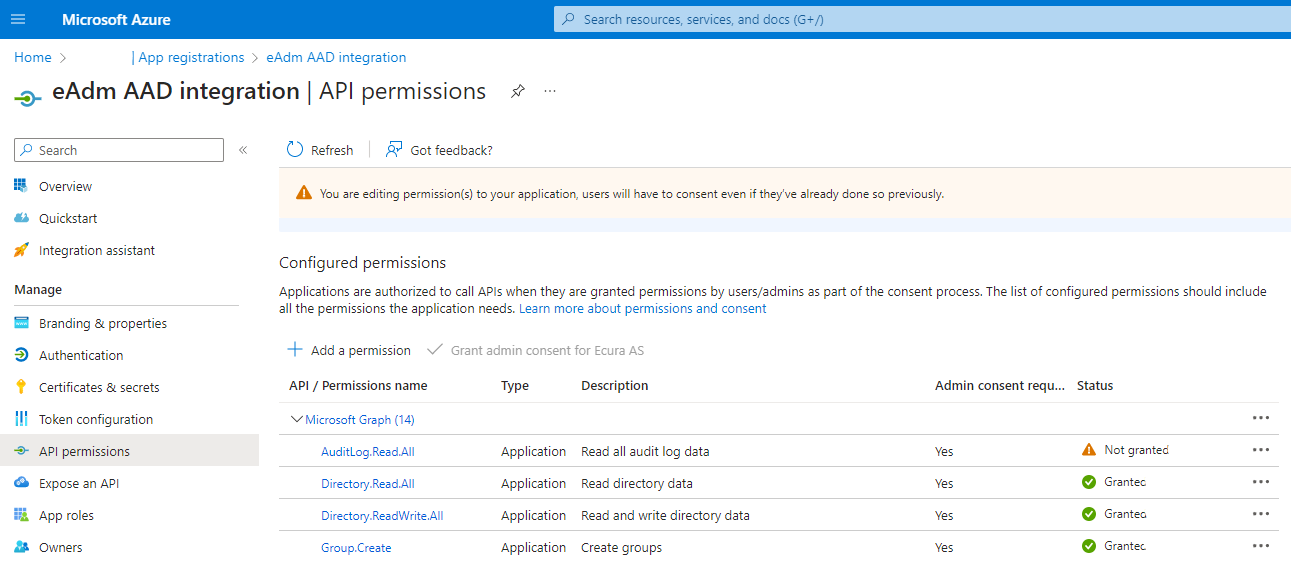Click the App roles icon
Screen dimensions: 1291x562
[x=21, y=515]
